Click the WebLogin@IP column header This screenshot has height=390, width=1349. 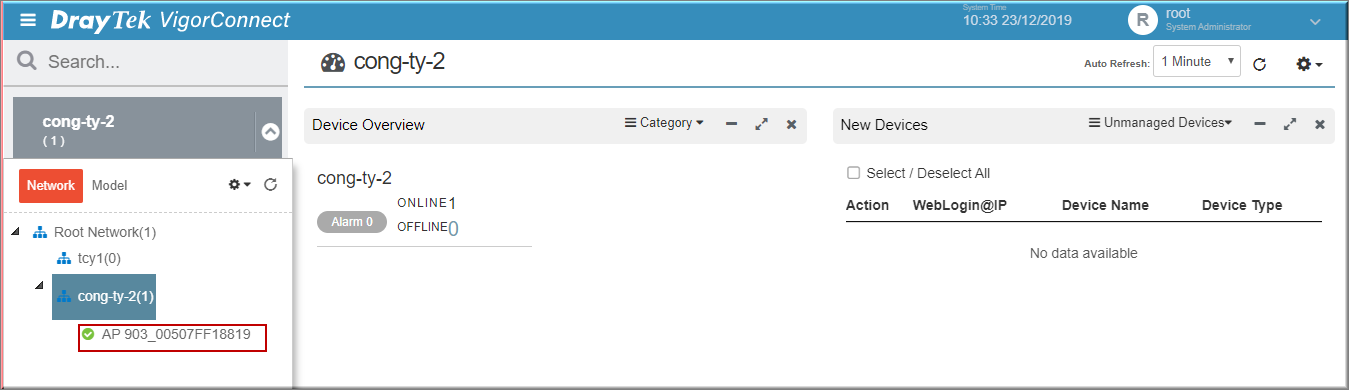tap(960, 205)
